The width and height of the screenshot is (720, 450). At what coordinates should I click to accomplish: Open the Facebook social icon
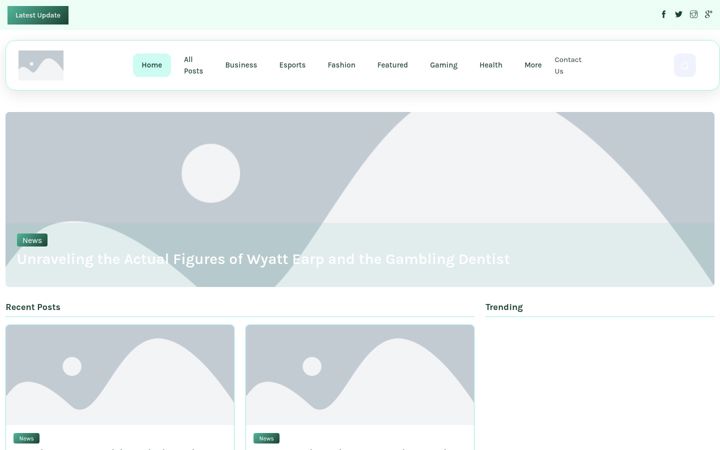coord(664,14)
